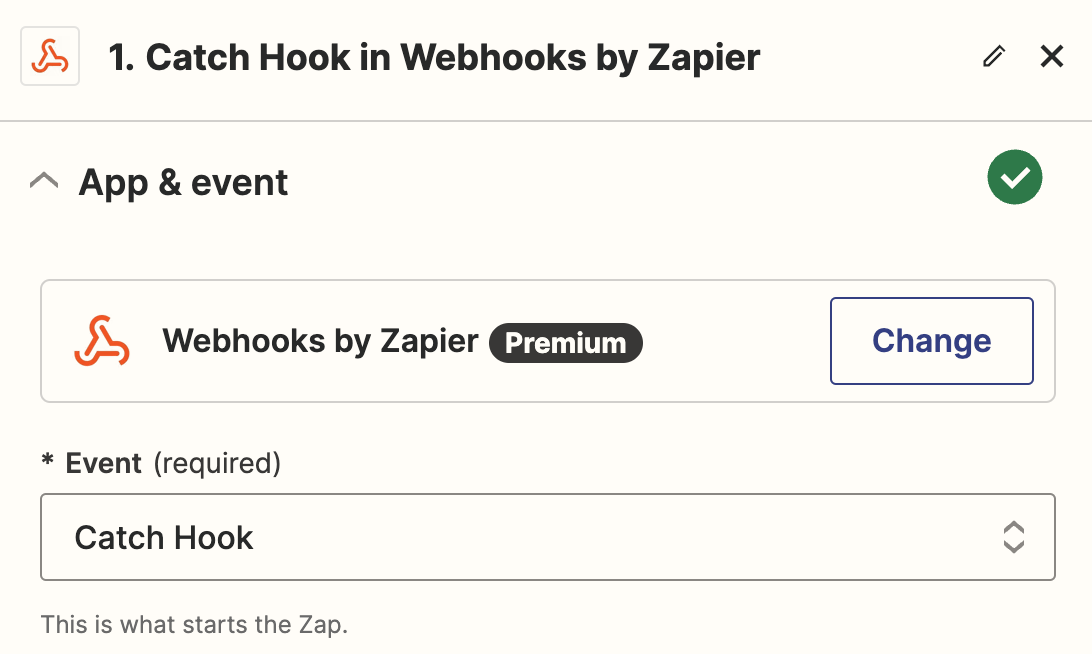Click the Event field label
The width and height of the screenshot is (1092, 654).
(x=104, y=463)
